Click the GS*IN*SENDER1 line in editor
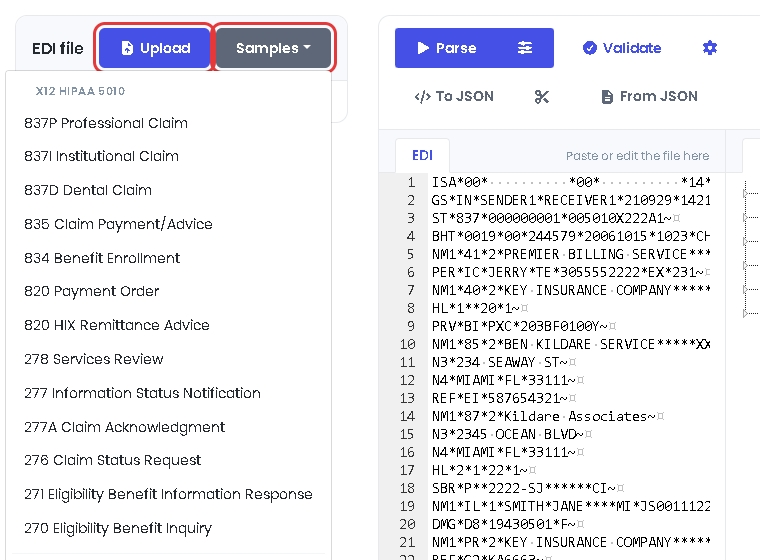760x560 pixels. pyautogui.click(x=570, y=200)
